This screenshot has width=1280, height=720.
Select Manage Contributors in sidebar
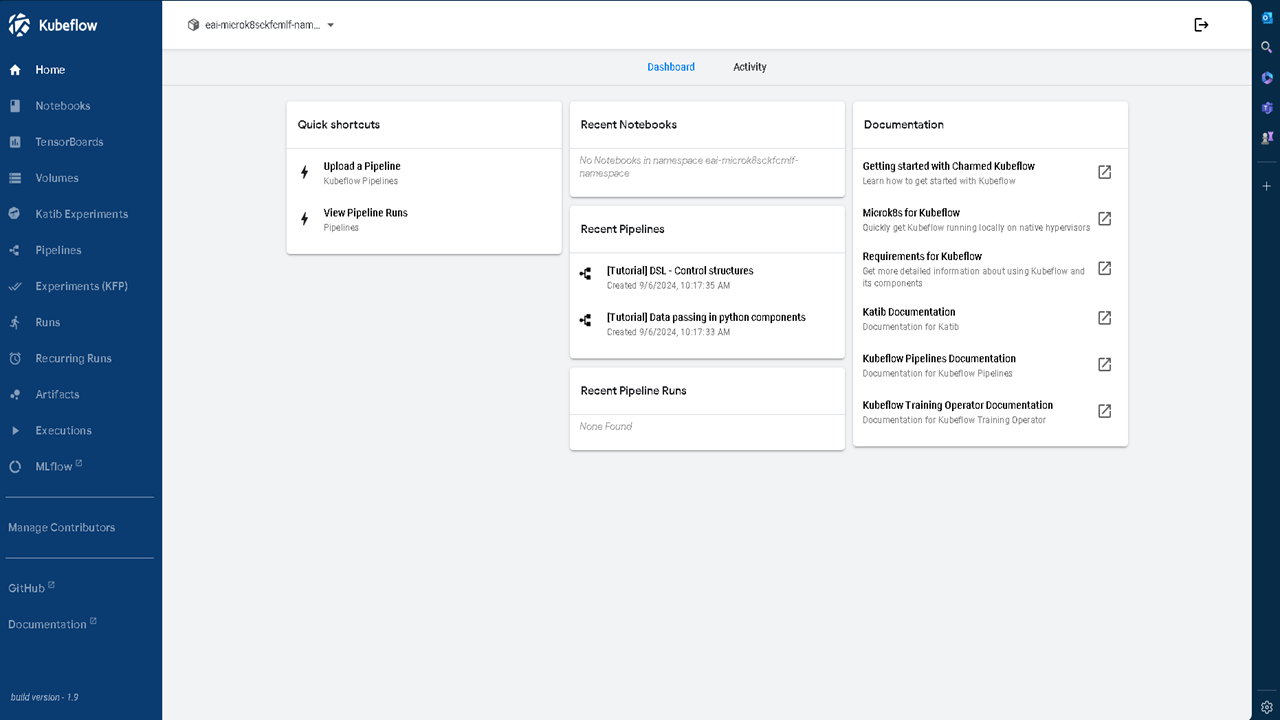[x=62, y=528]
